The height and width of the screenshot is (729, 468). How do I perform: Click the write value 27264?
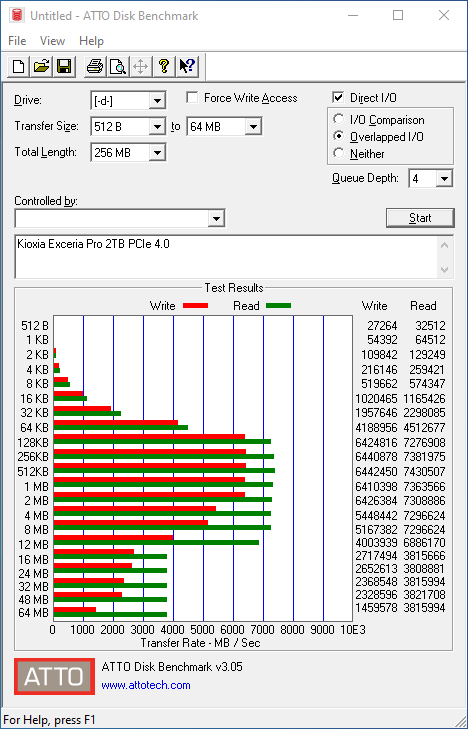pos(382,325)
